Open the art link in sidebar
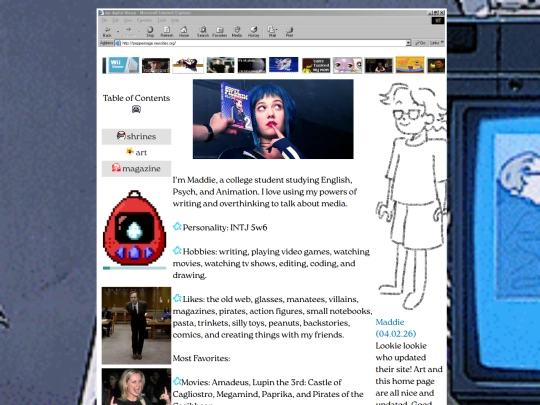 [x=136, y=152]
